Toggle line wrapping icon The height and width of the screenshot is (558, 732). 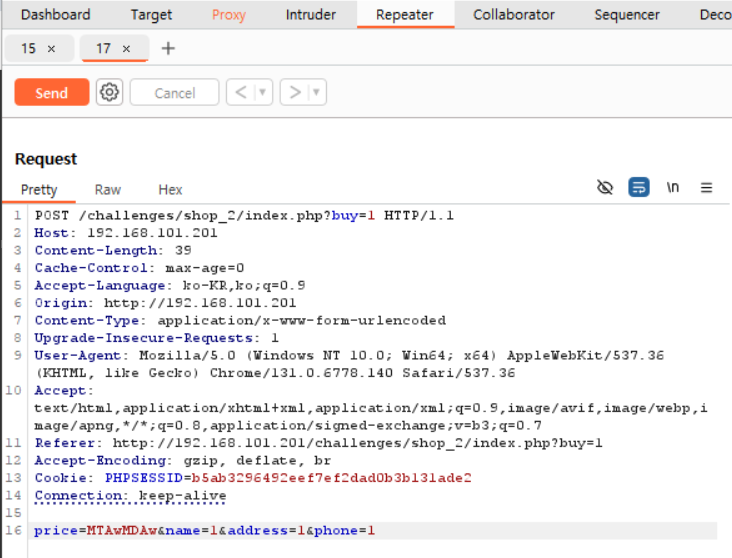point(639,187)
